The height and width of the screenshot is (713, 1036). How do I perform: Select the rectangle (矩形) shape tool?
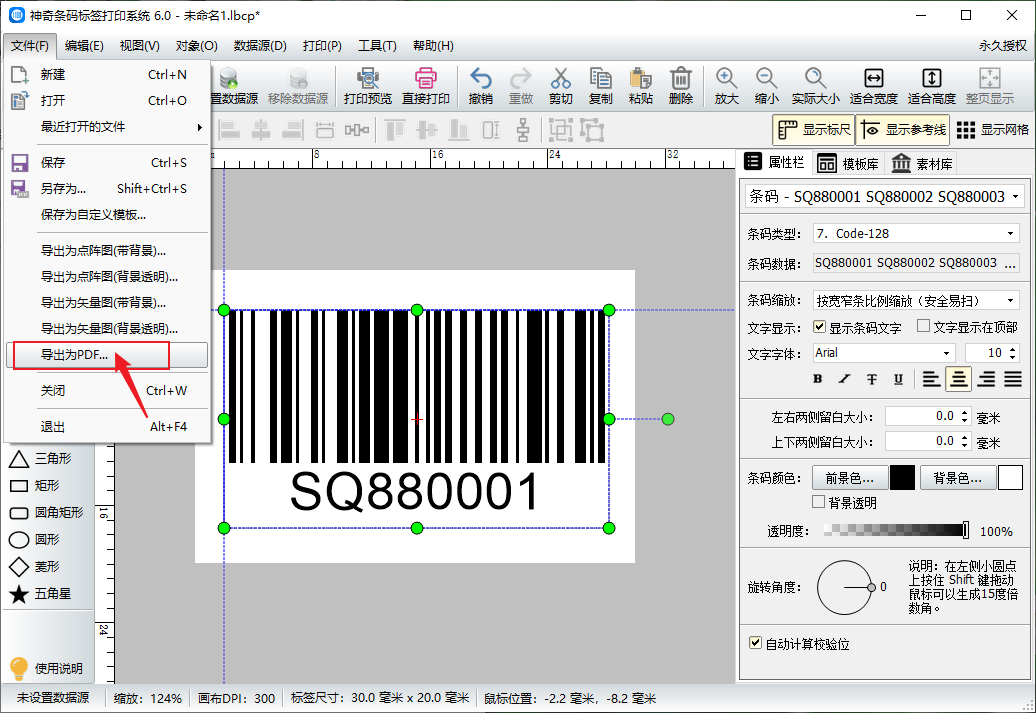click(34, 486)
